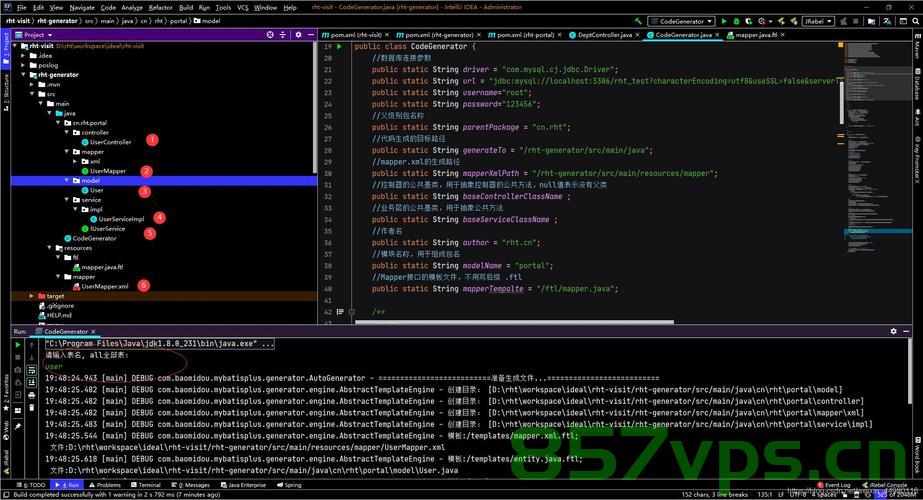Close the CodeGenerator.java editor tab
The image size is (923, 500).
(x=718, y=35)
